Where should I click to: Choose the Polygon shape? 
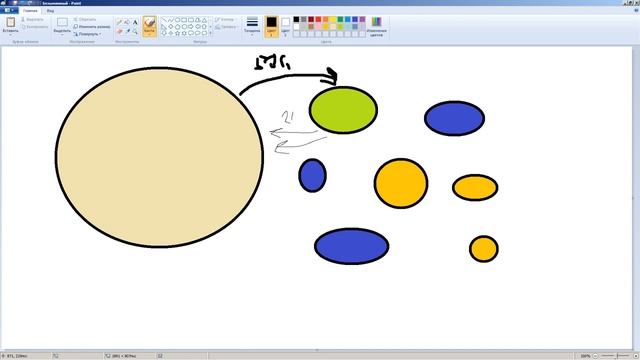[198, 20]
